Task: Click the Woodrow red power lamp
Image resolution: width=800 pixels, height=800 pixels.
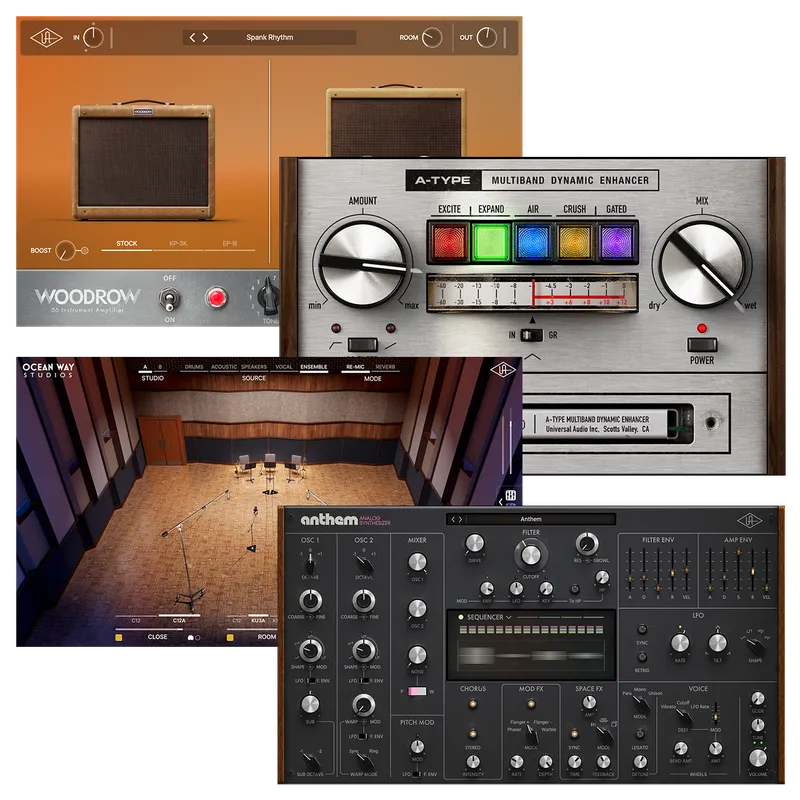Action: 215,297
